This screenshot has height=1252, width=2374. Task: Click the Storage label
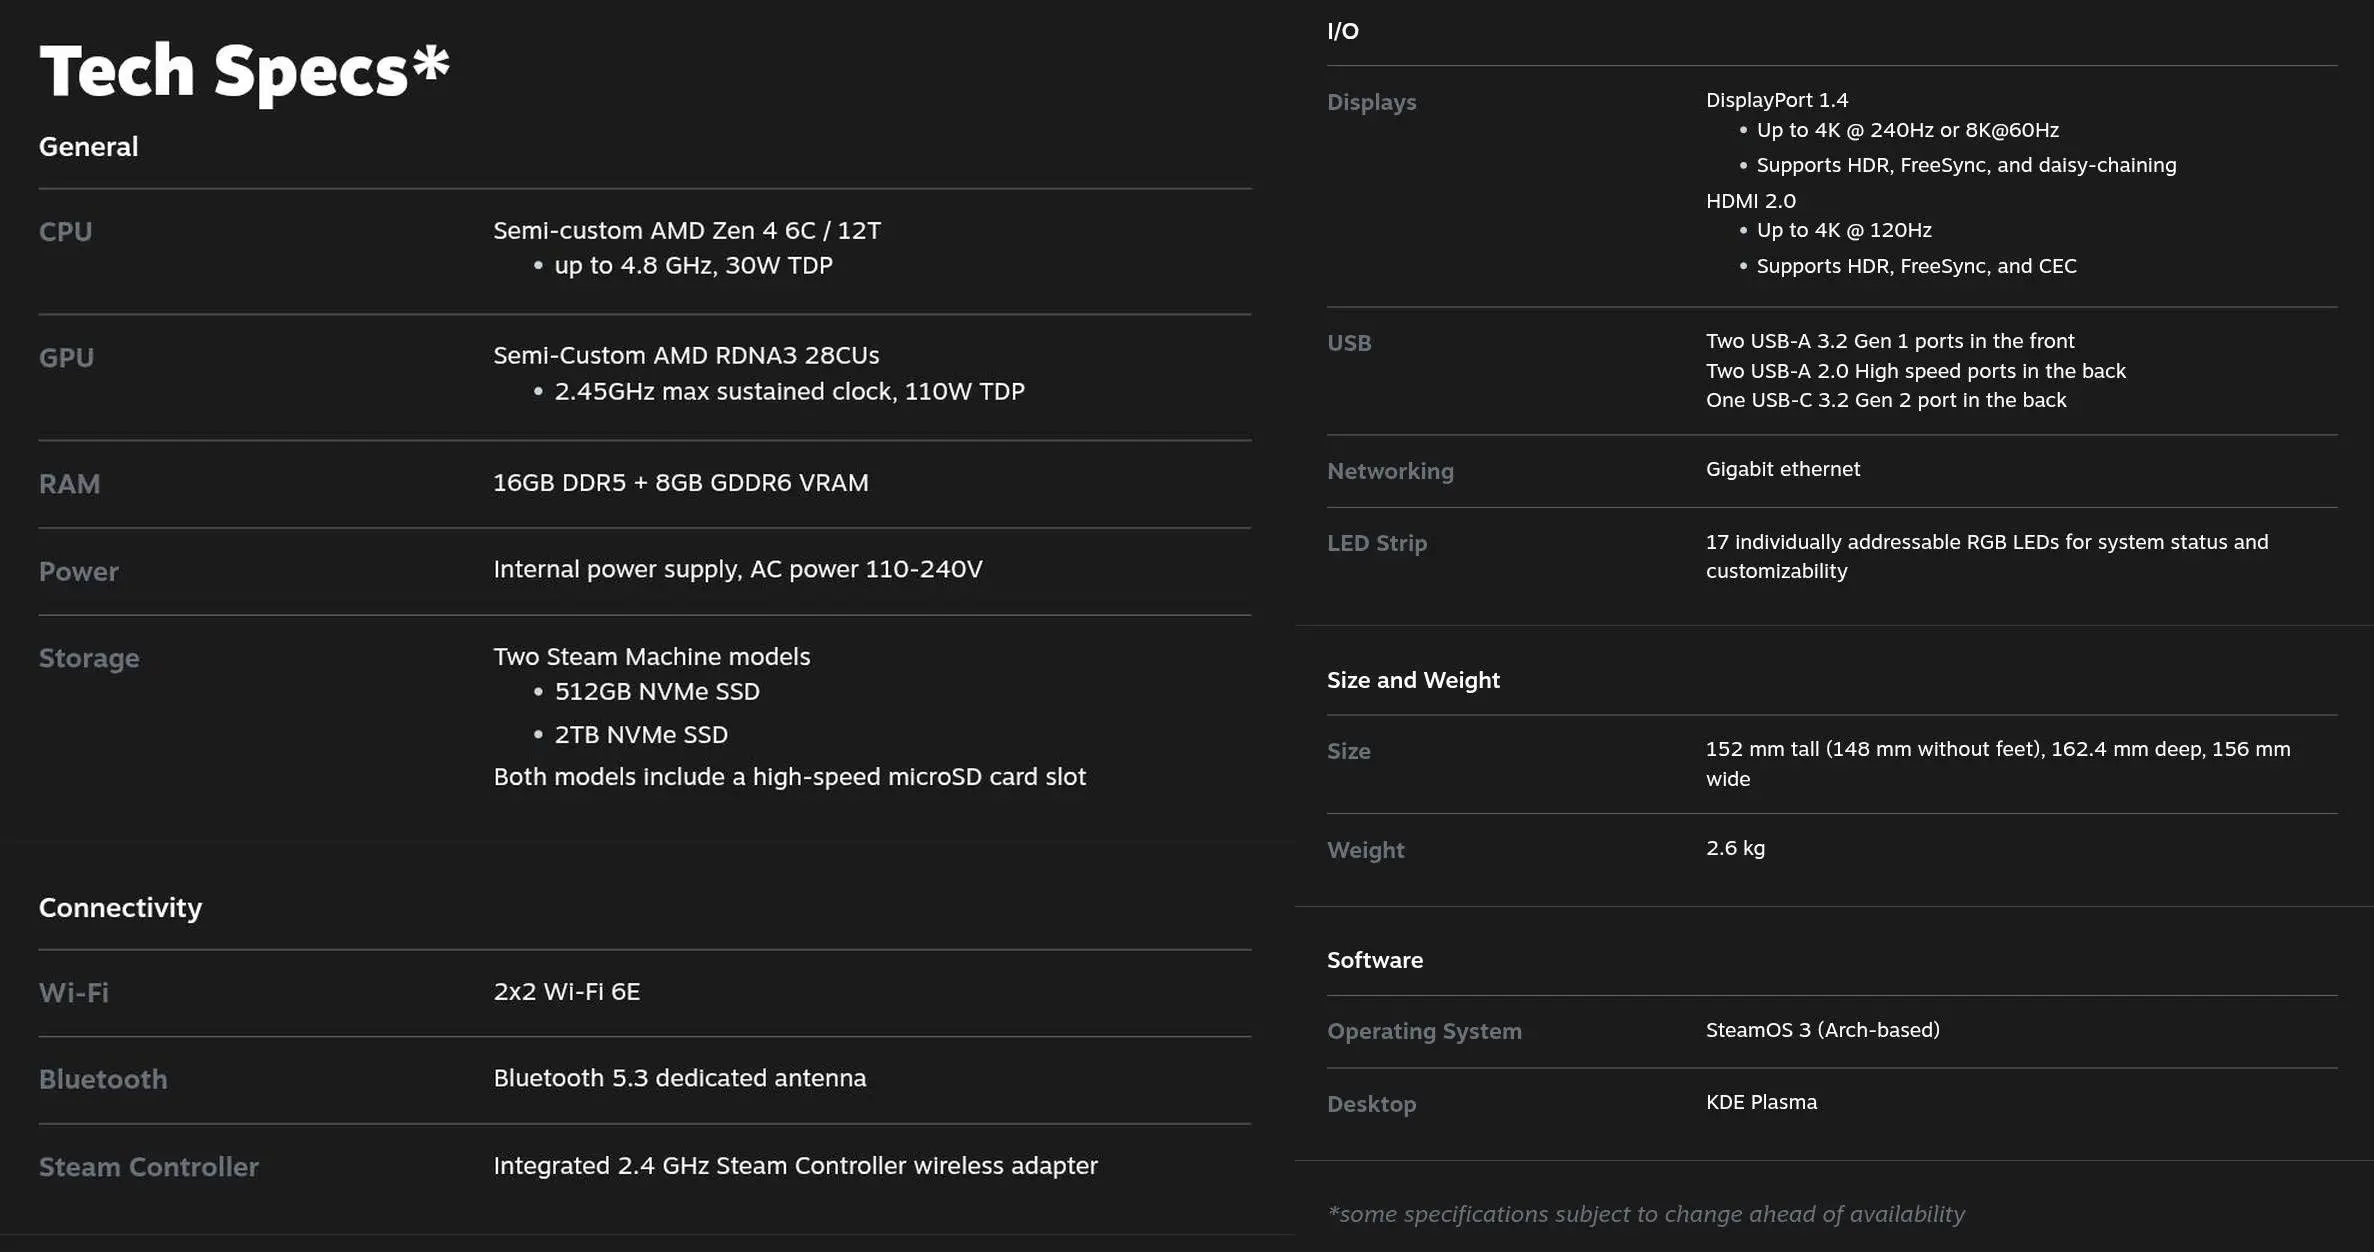88,657
